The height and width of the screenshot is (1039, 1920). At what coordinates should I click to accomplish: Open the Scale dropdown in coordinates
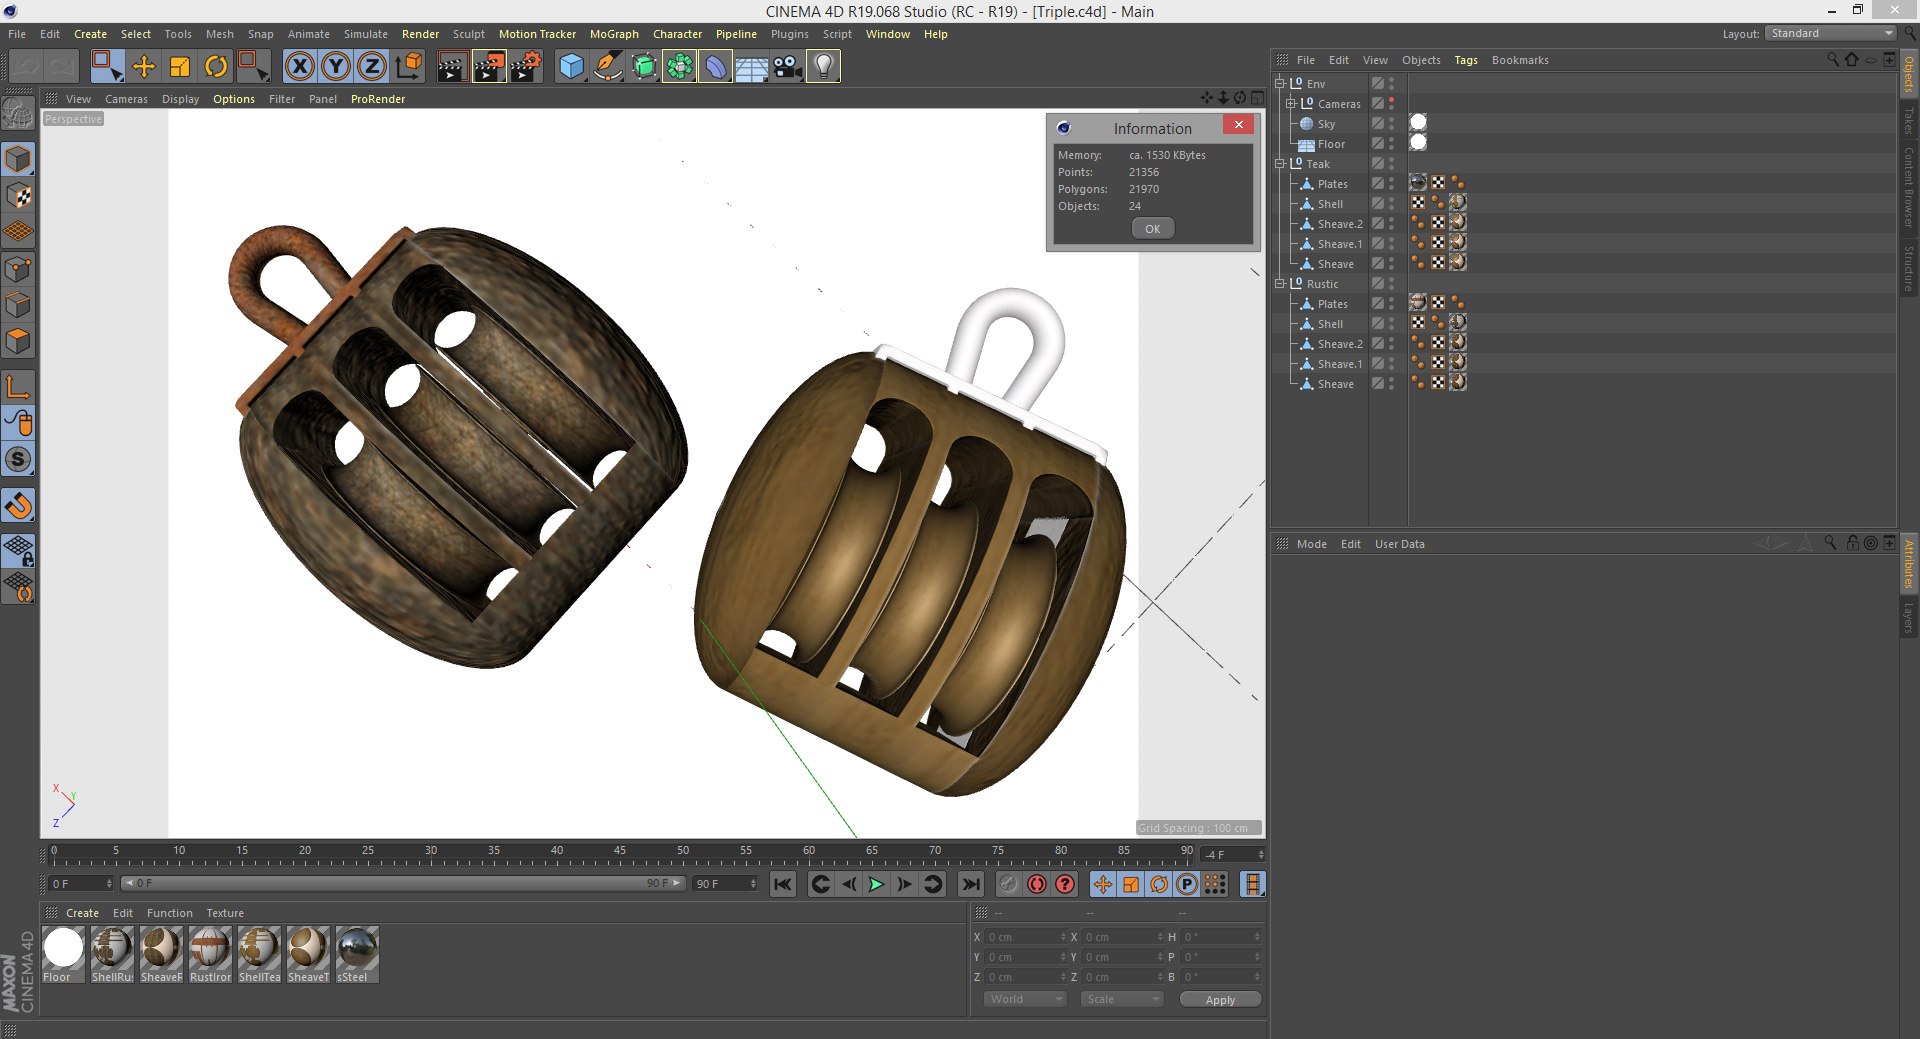(1122, 999)
